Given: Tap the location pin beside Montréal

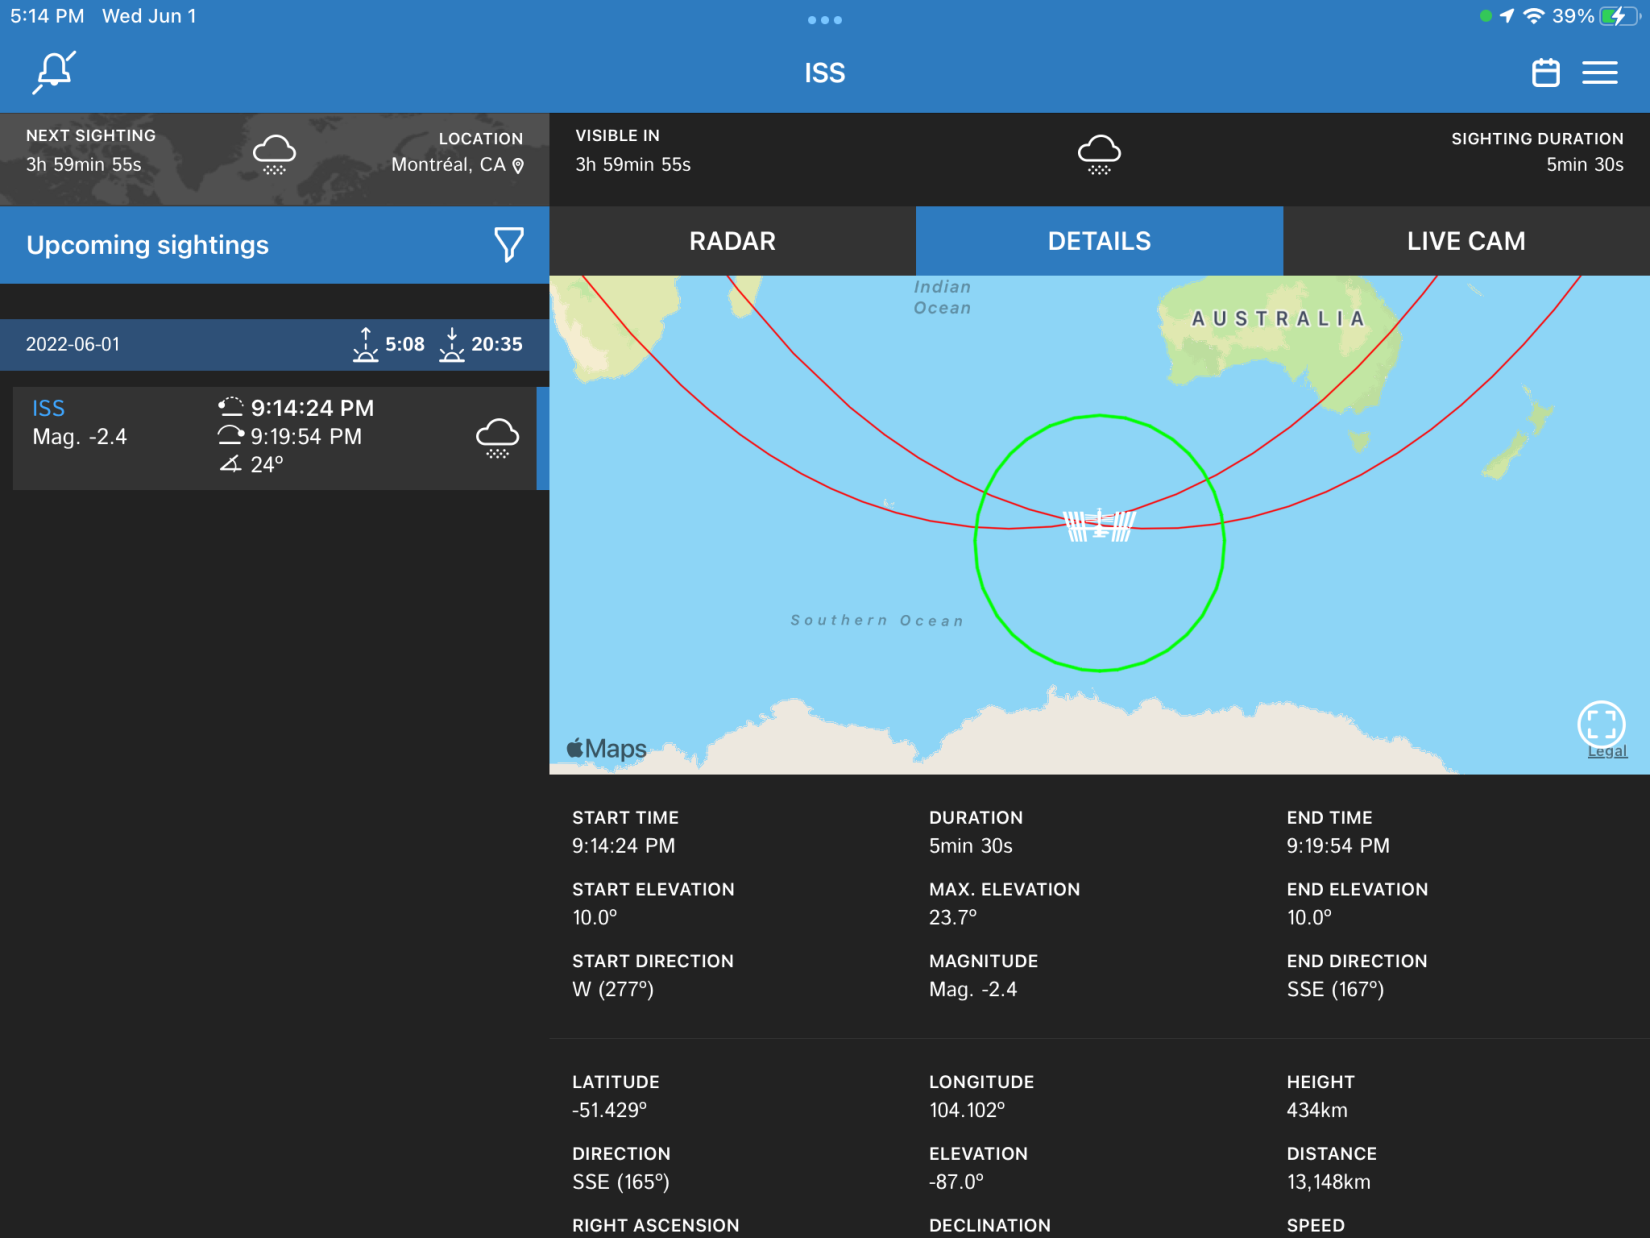Looking at the screenshot, I should [x=518, y=166].
